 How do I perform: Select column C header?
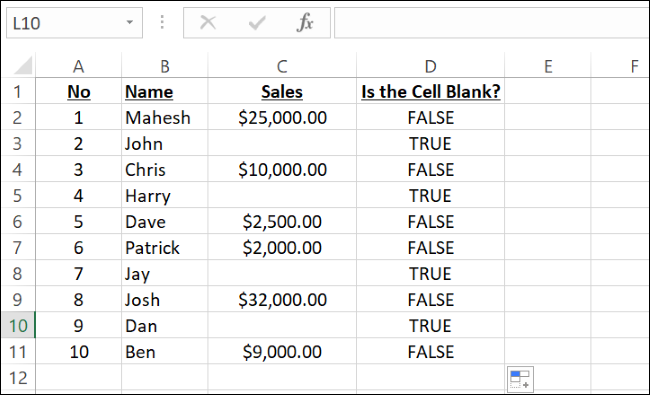tap(282, 66)
